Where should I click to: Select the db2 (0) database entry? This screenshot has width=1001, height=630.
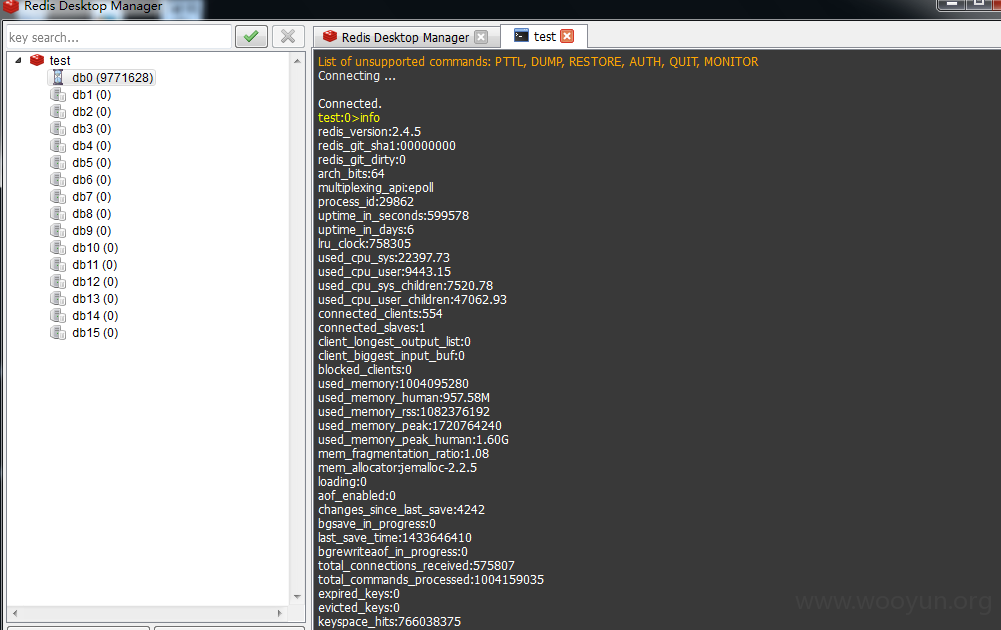tap(91, 112)
